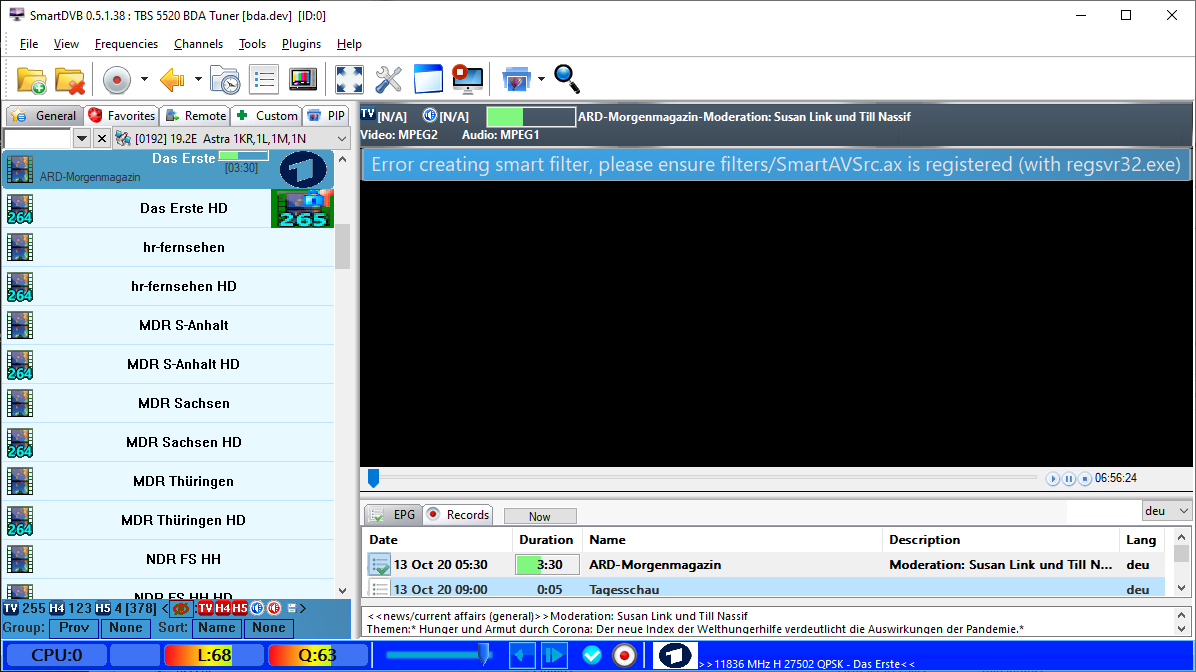
Task: Click the red record icon in bottom bar
Action: tap(624, 655)
